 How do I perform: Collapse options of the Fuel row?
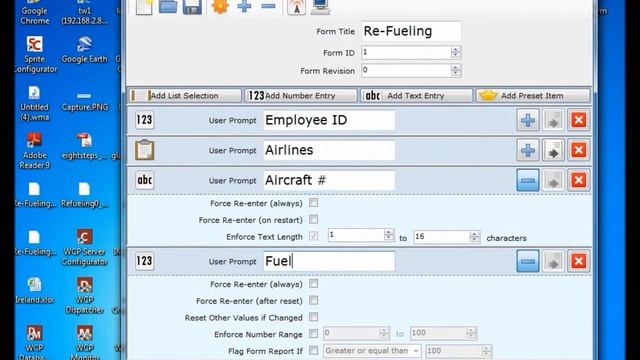(x=528, y=261)
